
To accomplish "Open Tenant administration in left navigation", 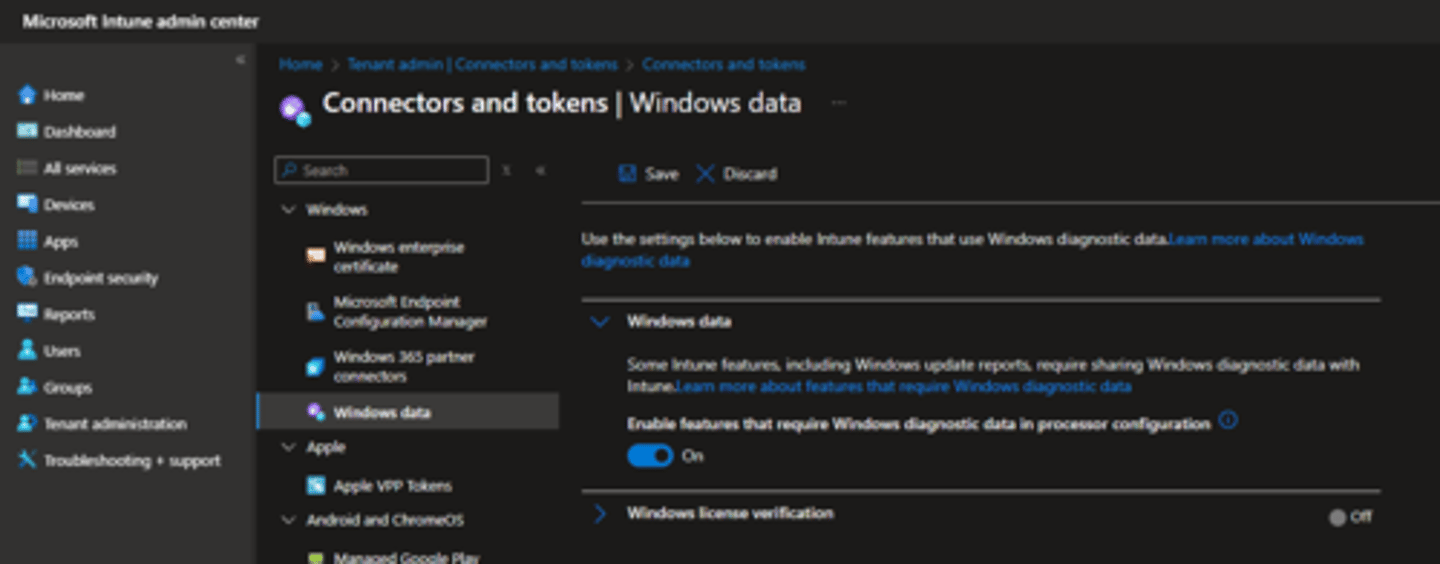I will click(115, 424).
